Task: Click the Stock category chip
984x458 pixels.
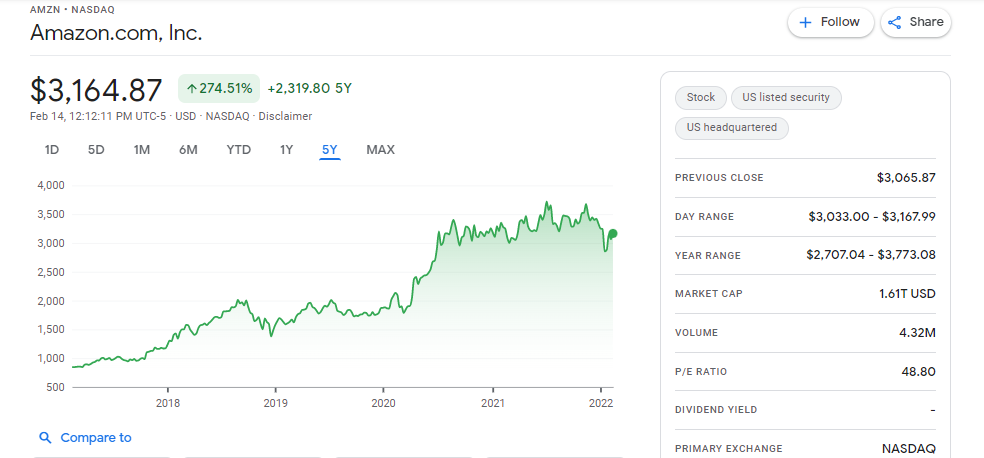Action: click(700, 97)
